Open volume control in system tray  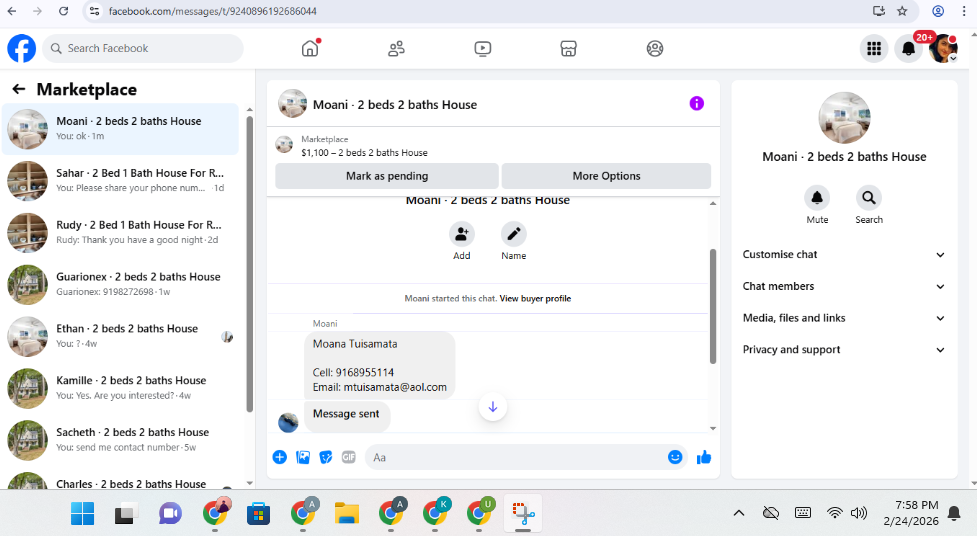point(859,513)
